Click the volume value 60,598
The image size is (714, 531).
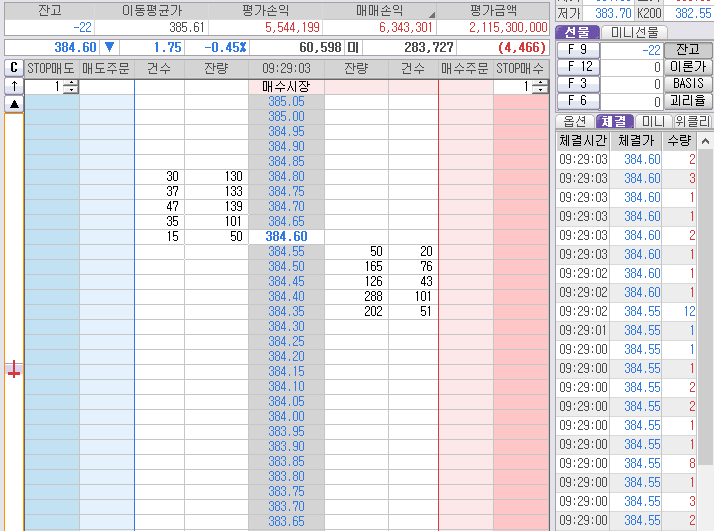(320, 47)
